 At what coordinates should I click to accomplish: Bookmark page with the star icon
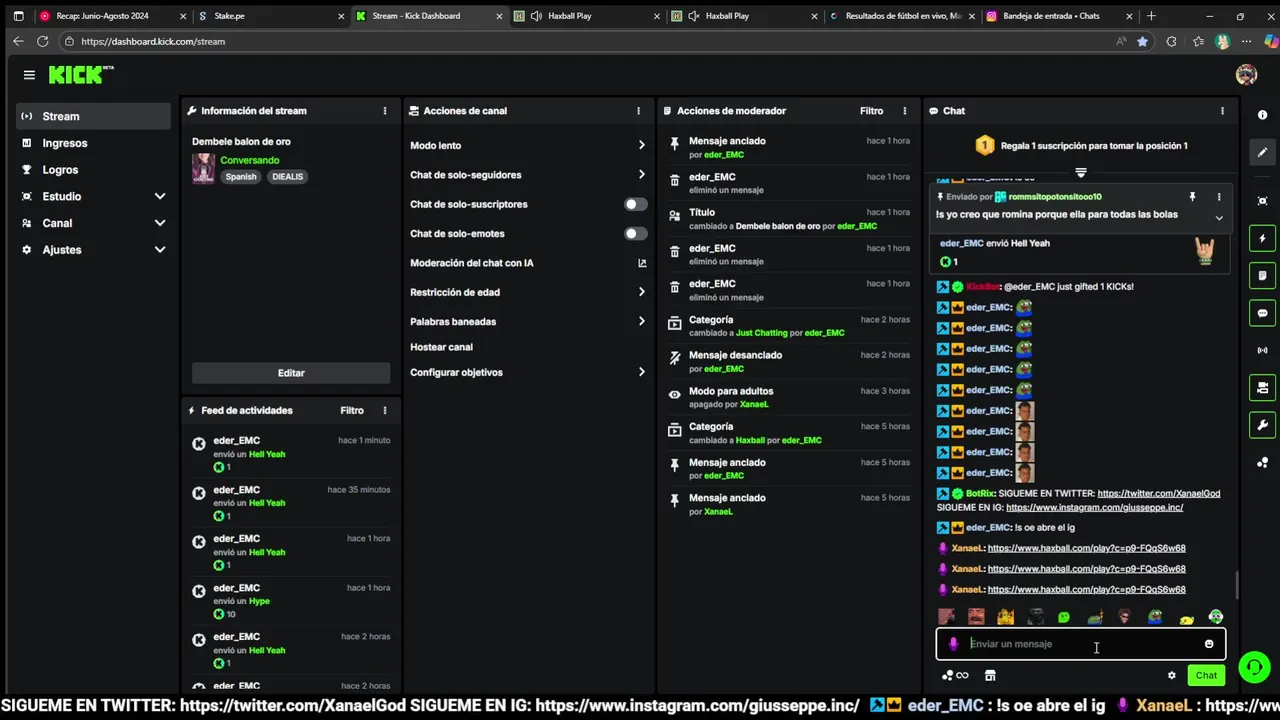tap(1142, 41)
